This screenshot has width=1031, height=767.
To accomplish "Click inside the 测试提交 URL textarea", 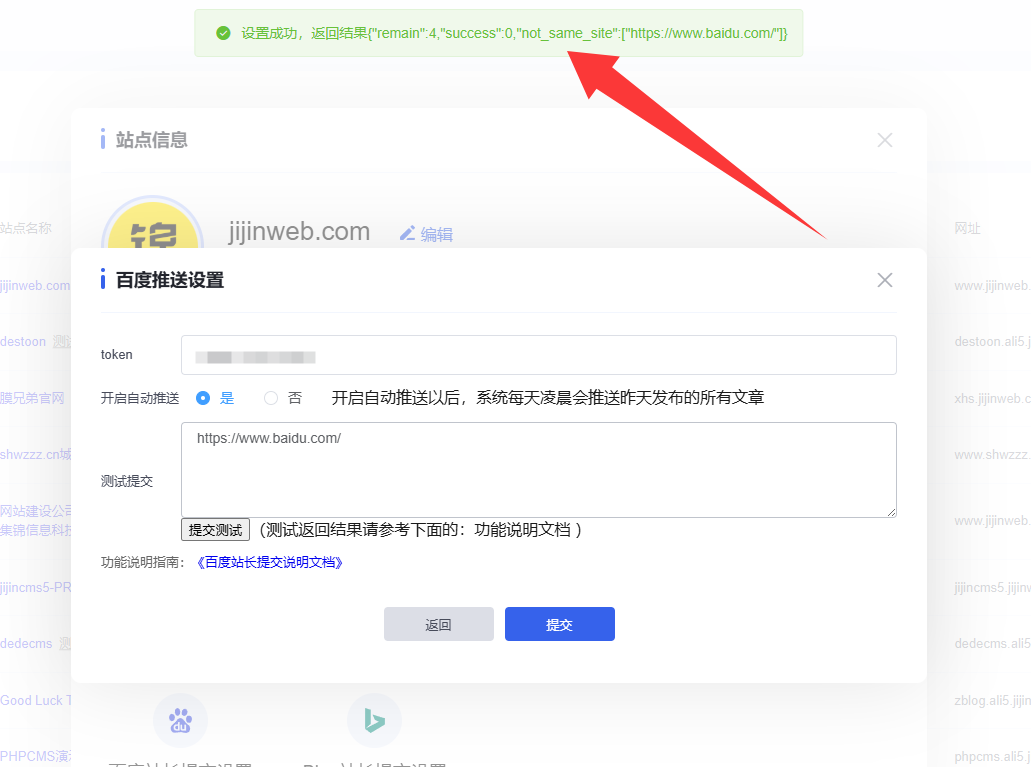I will tap(539, 470).
